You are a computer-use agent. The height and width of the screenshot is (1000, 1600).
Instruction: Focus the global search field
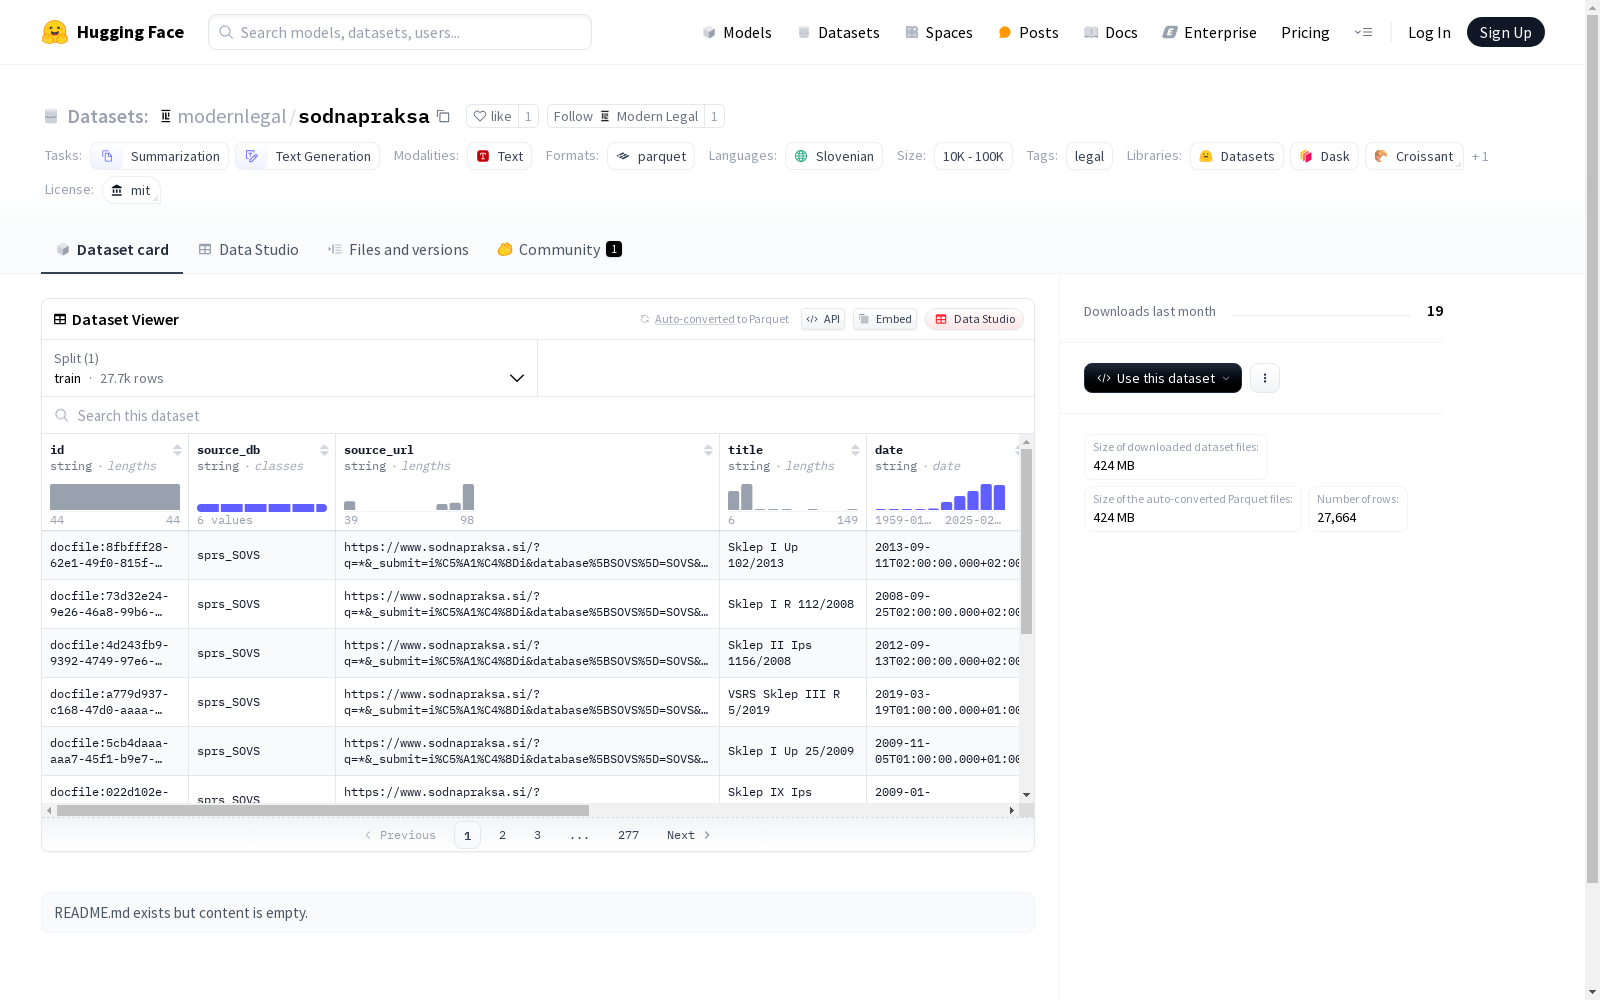(x=400, y=32)
